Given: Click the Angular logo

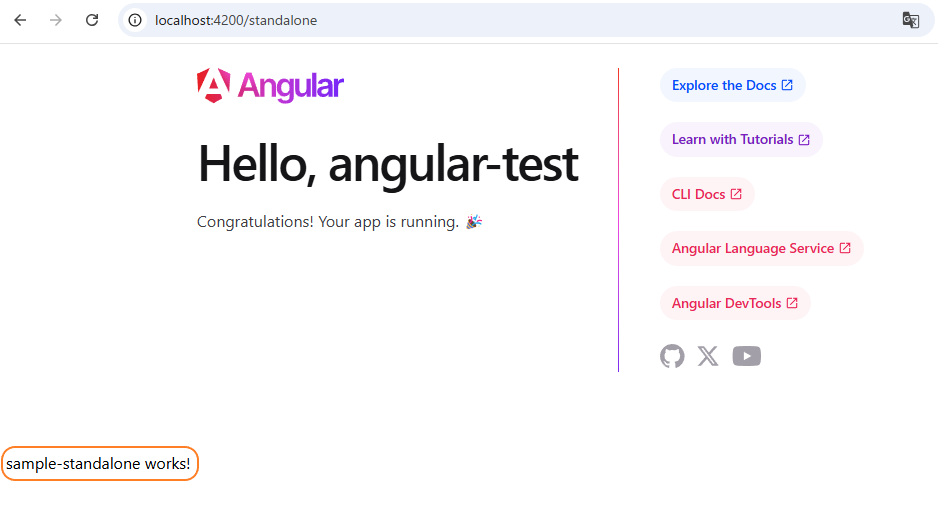Looking at the screenshot, I should click(270, 86).
